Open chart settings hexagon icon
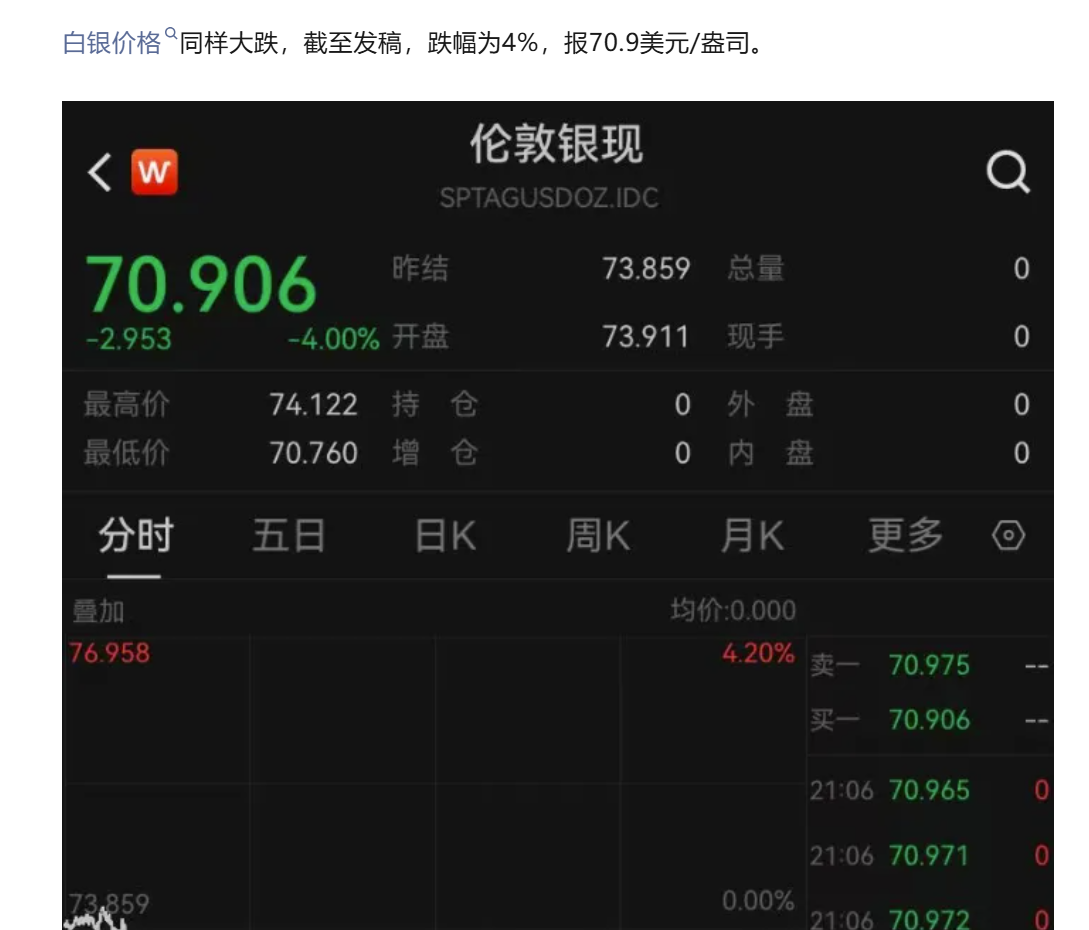1089x930 pixels. pyautogui.click(x=1008, y=535)
